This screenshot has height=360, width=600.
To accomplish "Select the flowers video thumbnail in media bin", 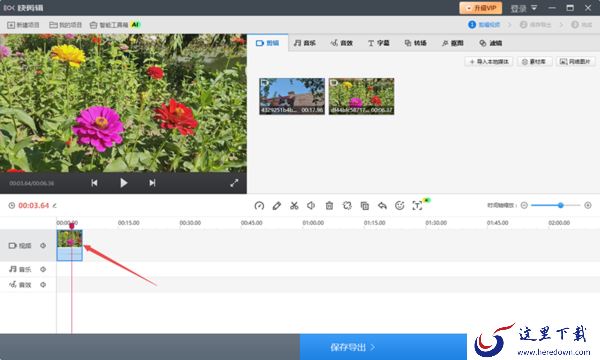I will [361, 96].
